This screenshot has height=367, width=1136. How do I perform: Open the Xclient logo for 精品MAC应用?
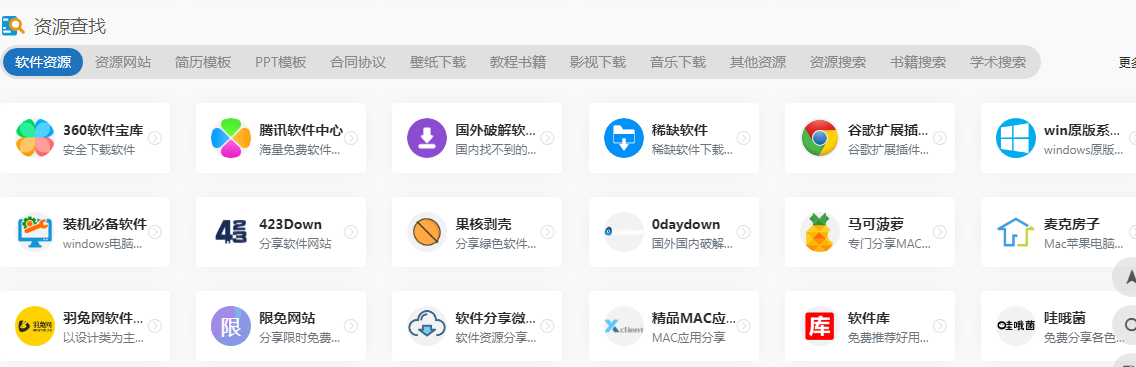pyautogui.click(x=624, y=326)
